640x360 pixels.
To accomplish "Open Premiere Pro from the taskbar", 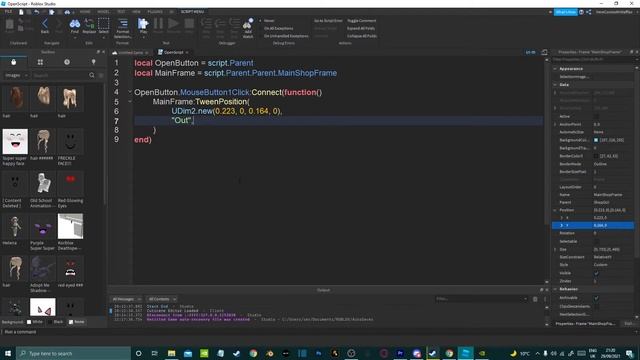I will (400, 353).
